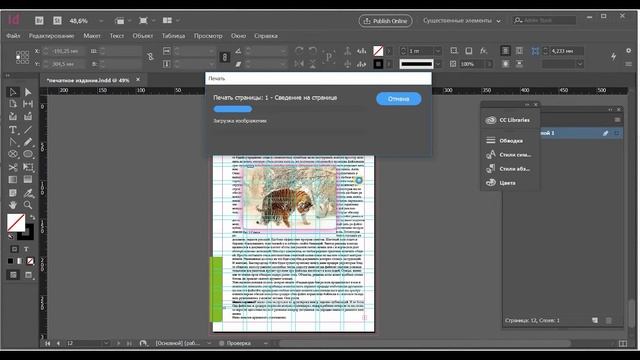
Task: Select the Ellipse tool
Action: (28, 154)
